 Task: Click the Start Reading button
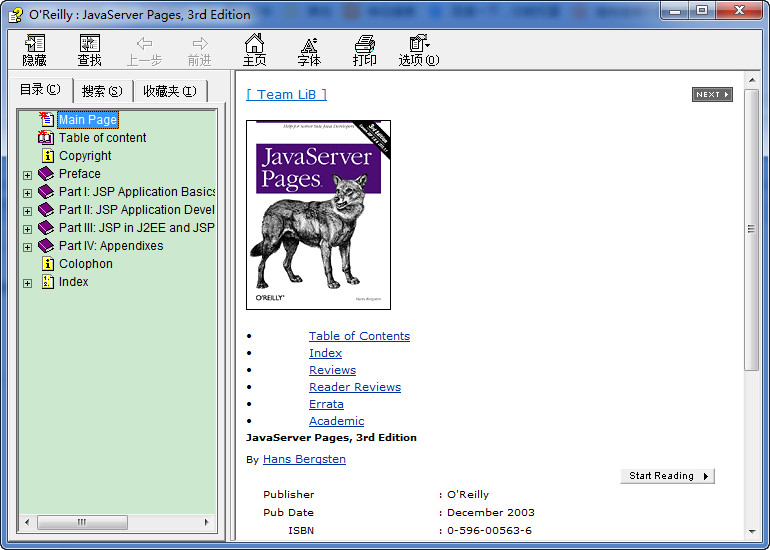(667, 476)
